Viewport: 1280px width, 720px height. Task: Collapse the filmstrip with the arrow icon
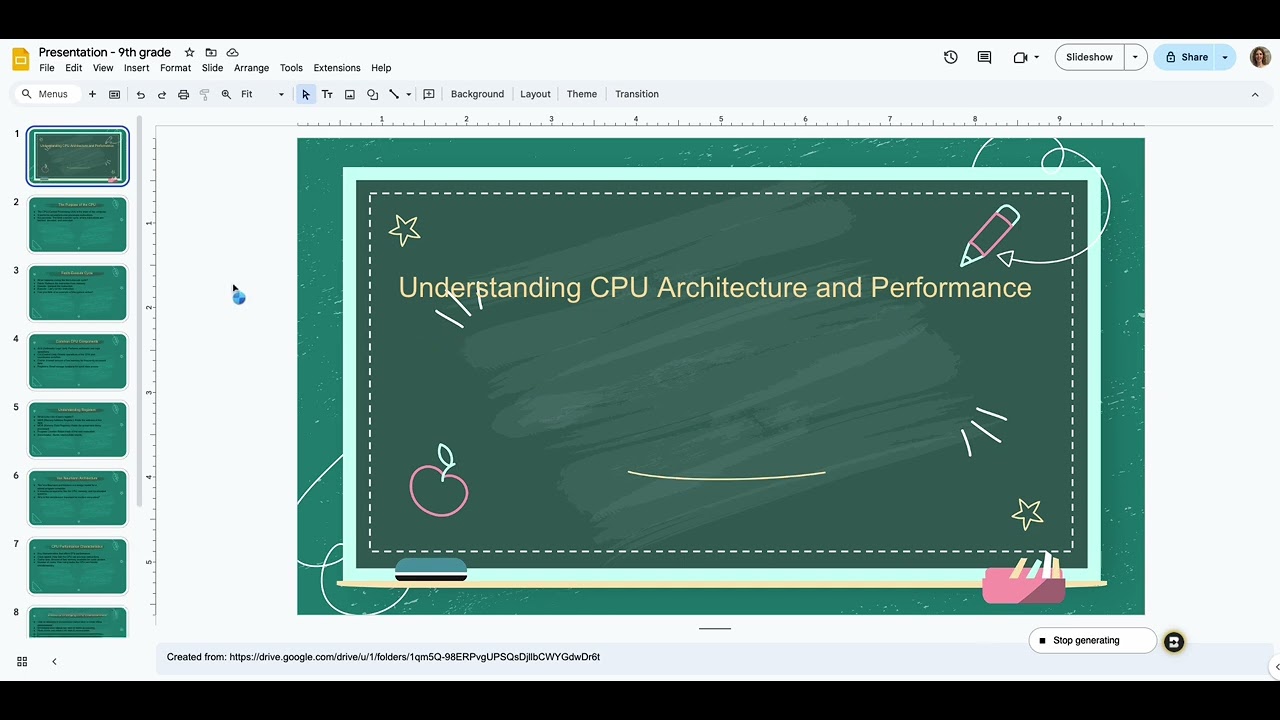coord(54,661)
